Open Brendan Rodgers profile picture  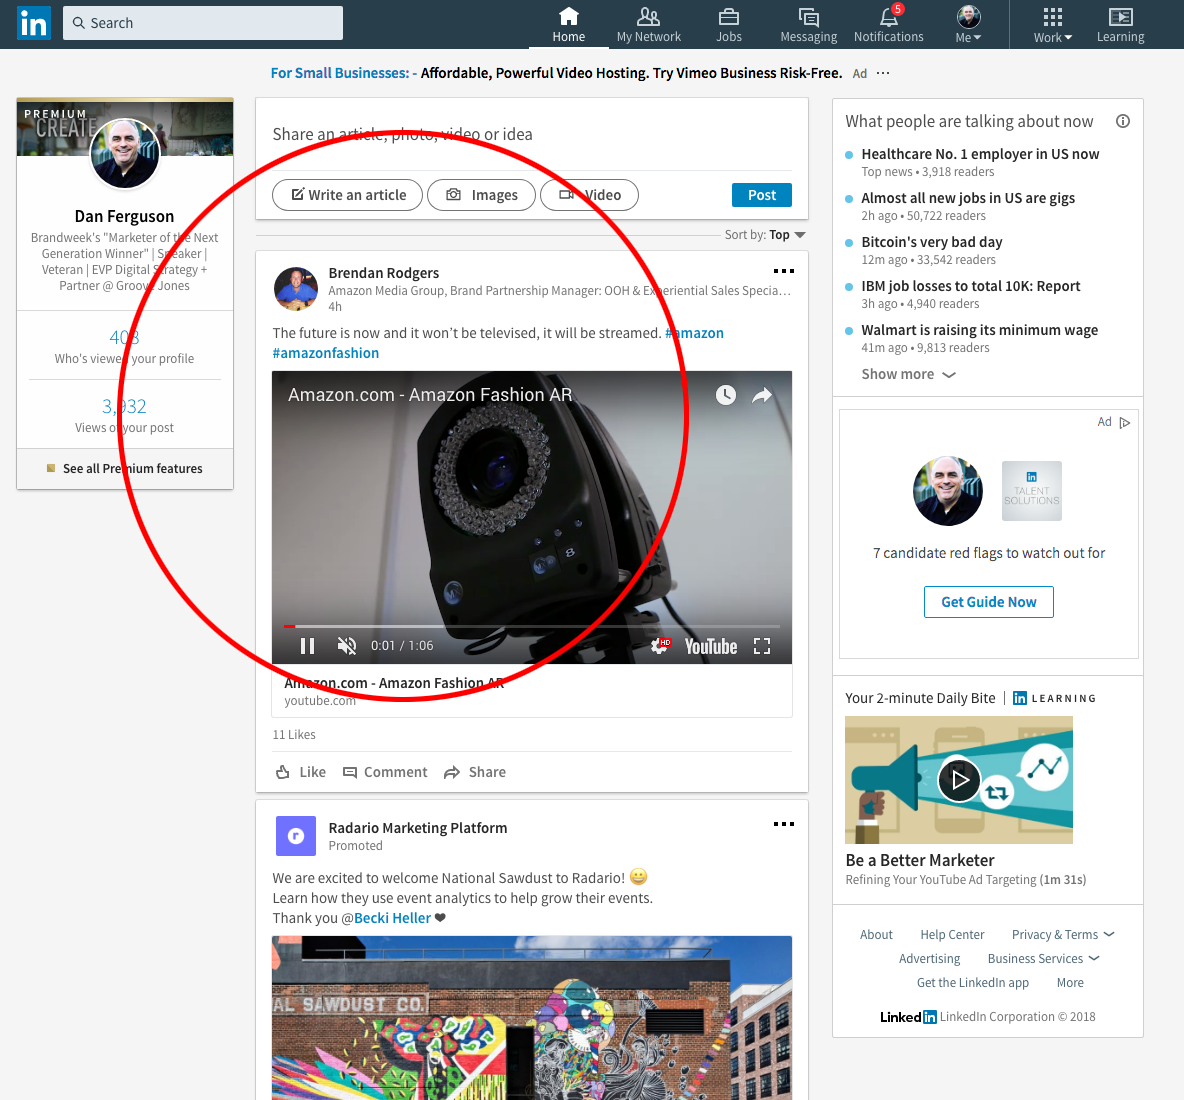click(295, 288)
